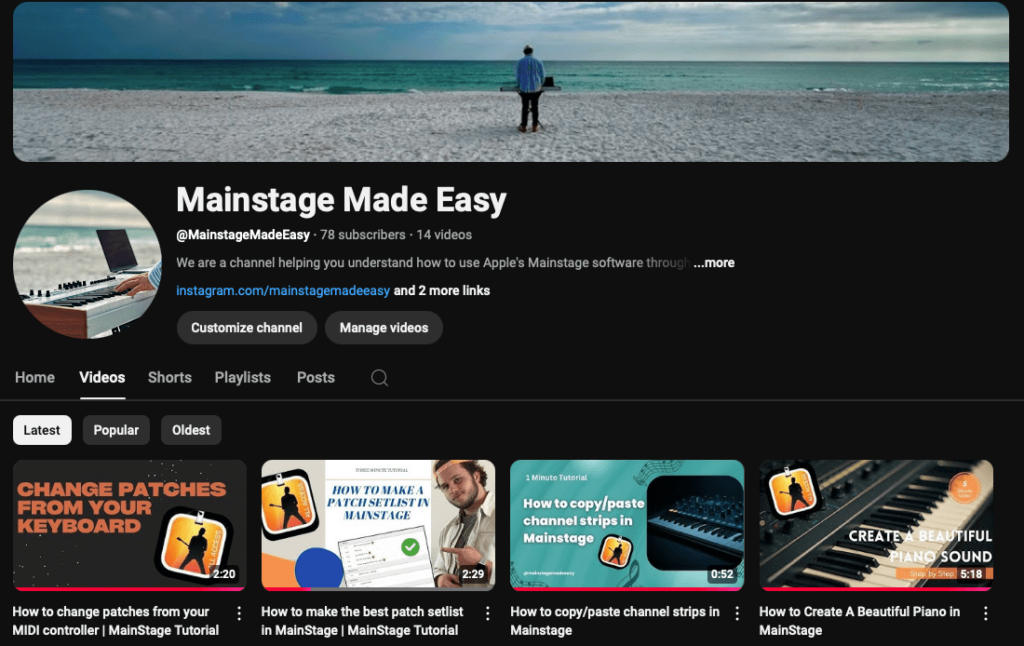Open the Posts tab
This screenshot has width=1024, height=646.
(315, 378)
